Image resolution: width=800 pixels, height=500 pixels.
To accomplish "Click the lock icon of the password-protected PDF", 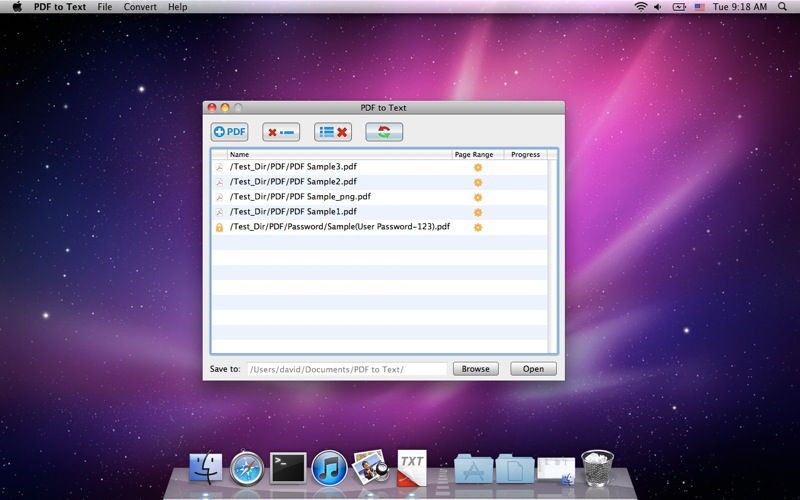I will 219,228.
